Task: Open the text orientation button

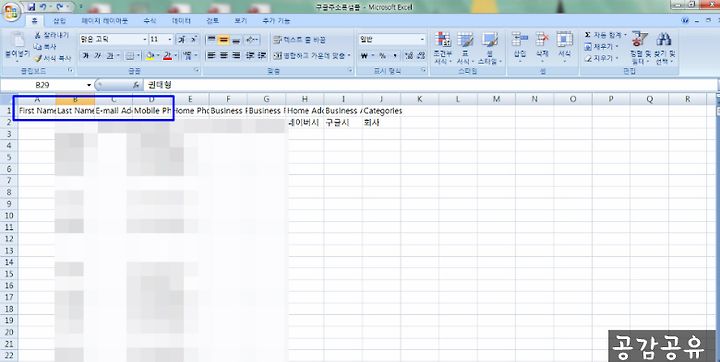Action: coord(252,40)
